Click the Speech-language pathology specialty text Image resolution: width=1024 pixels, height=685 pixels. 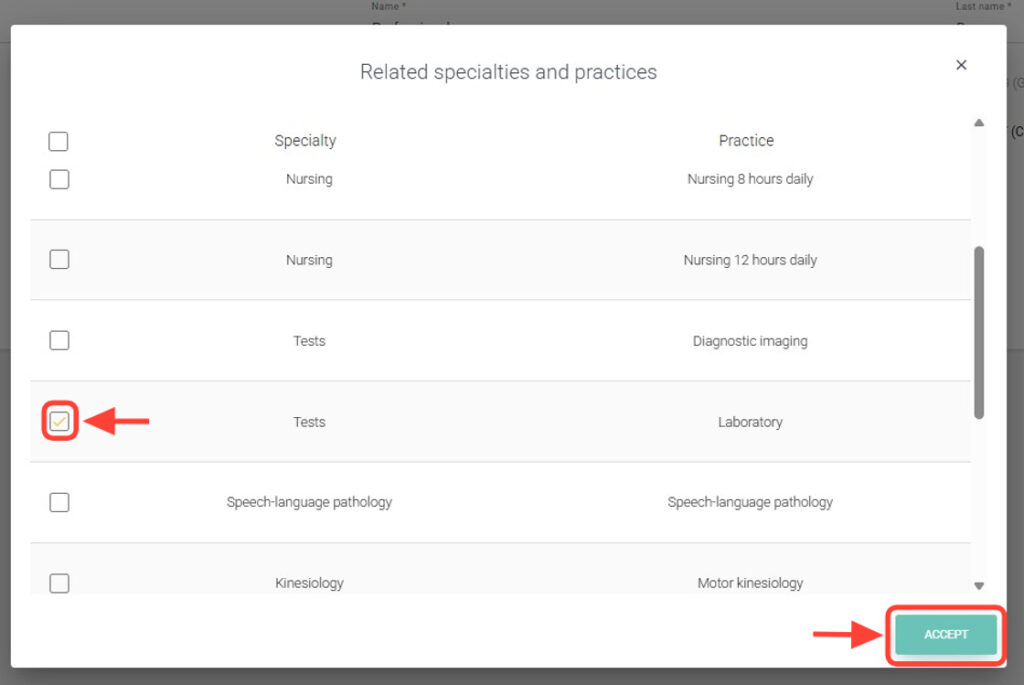coord(309,502)
